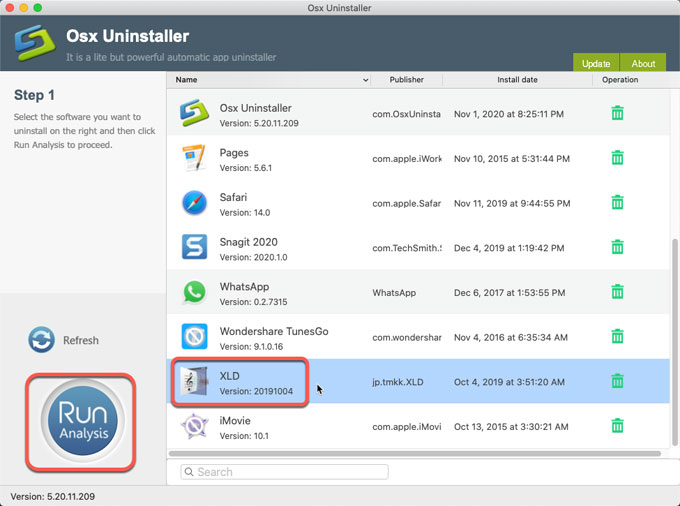Select the XLD app icon

click(x=194, y=381)
